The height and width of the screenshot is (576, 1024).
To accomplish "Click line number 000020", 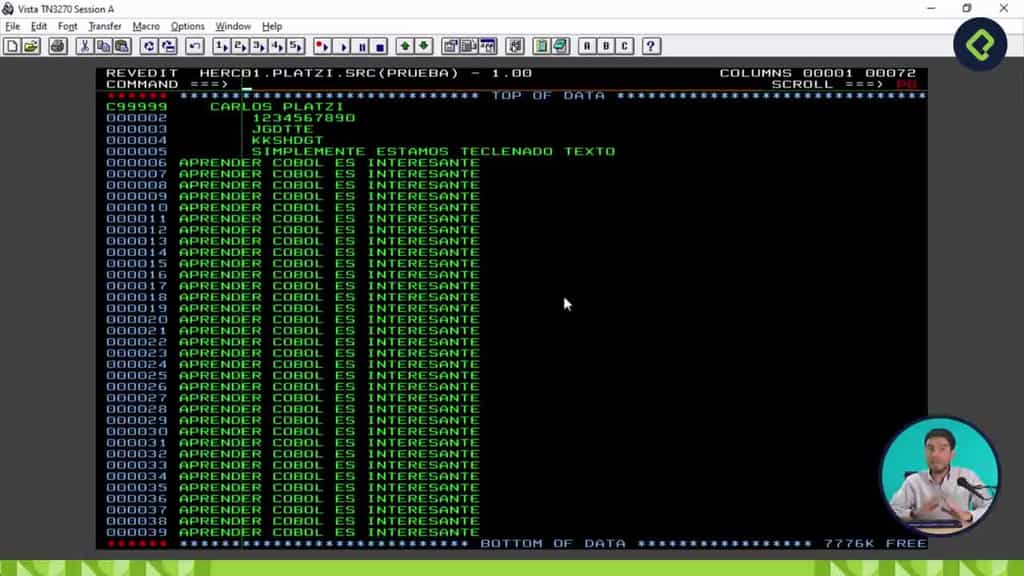I will 136,319.
